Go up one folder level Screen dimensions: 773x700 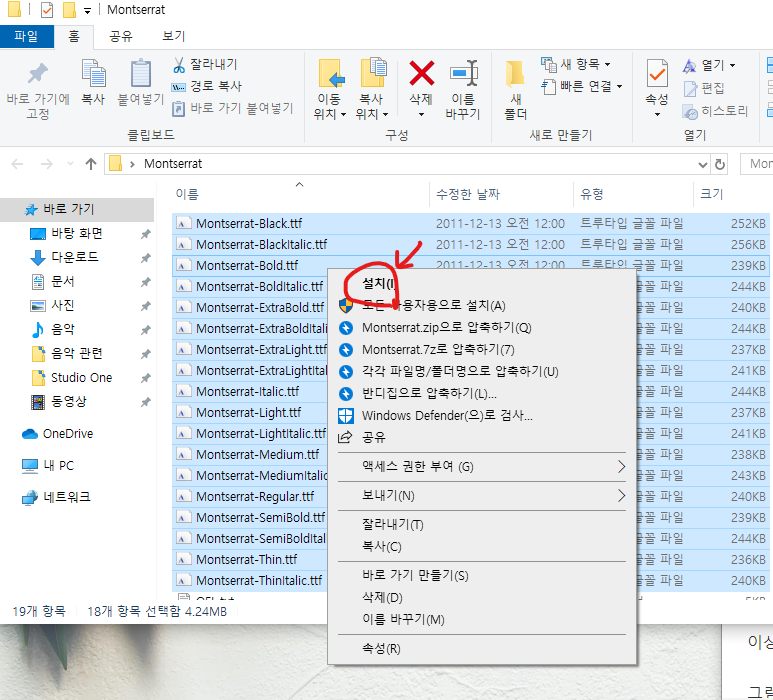coord(91,164)
